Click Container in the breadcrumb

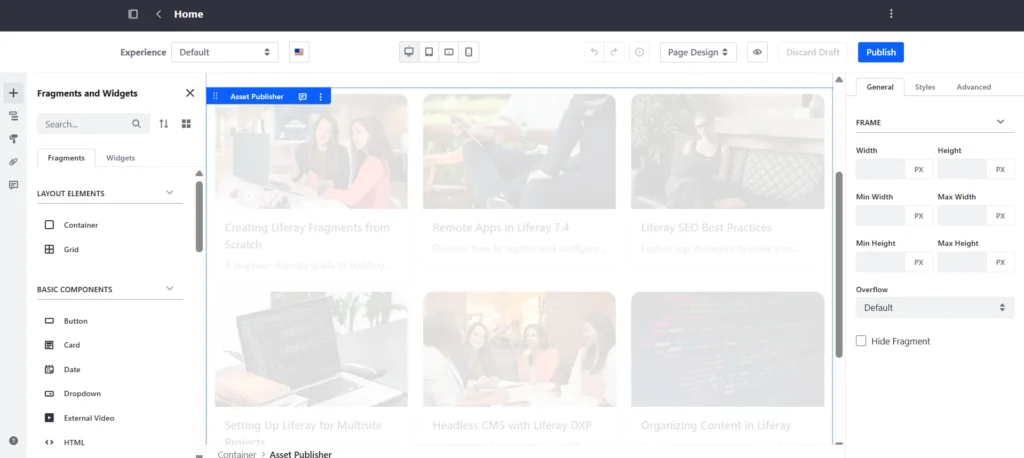(235, 454)
